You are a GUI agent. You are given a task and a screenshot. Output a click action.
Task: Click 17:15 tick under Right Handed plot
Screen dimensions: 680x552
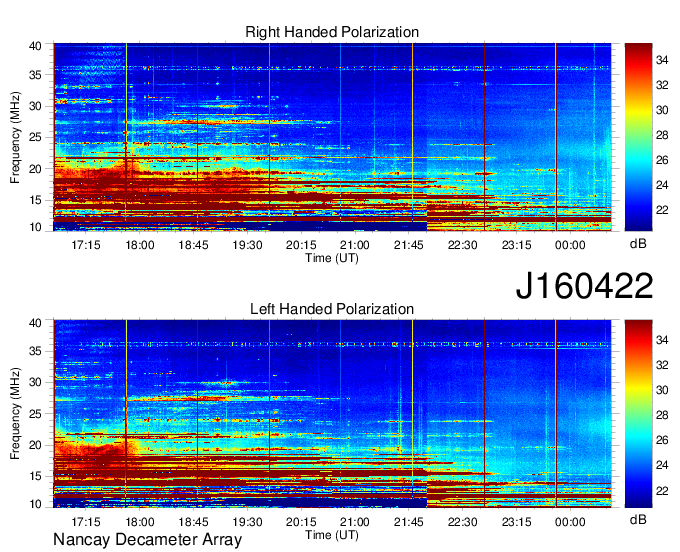pos(85,245)
